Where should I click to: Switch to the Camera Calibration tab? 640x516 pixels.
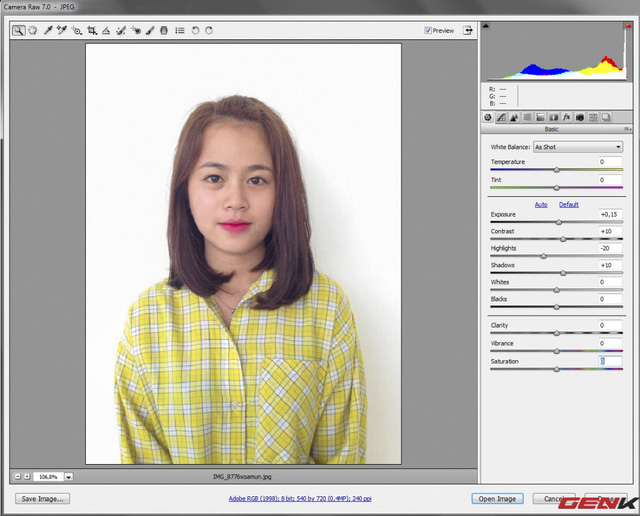coord(580,118)
